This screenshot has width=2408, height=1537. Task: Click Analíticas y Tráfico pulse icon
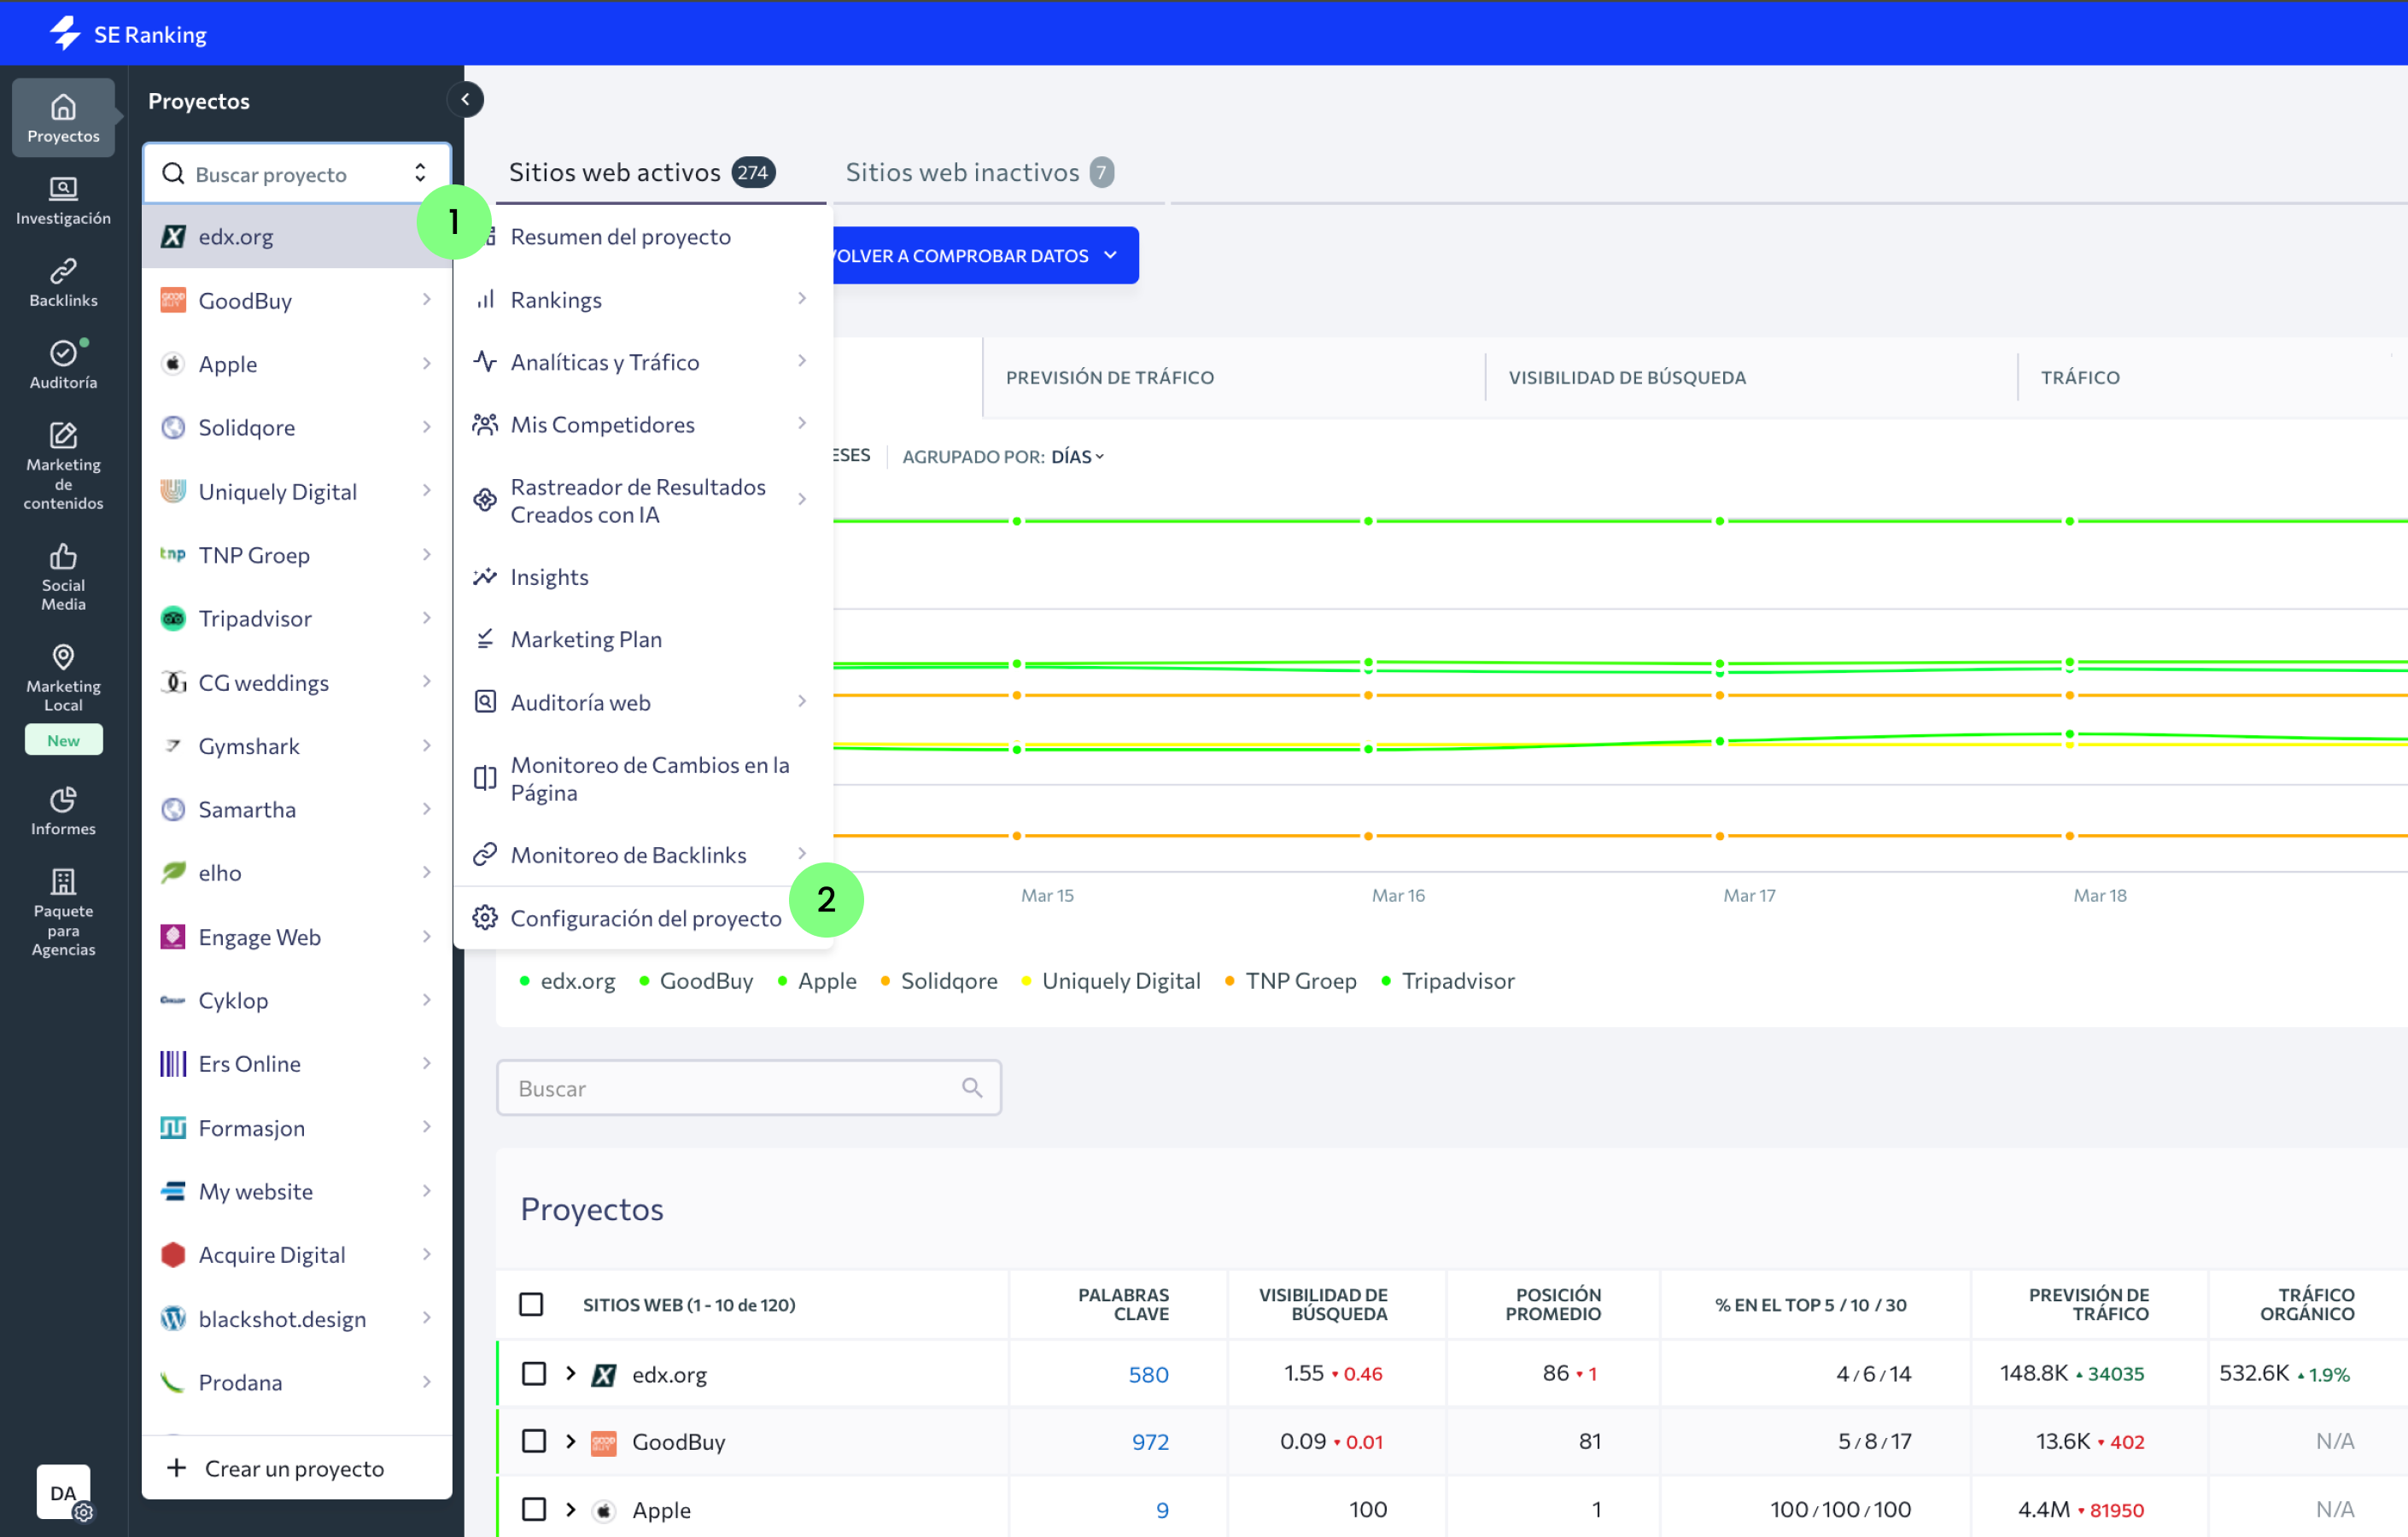(485, 361)
